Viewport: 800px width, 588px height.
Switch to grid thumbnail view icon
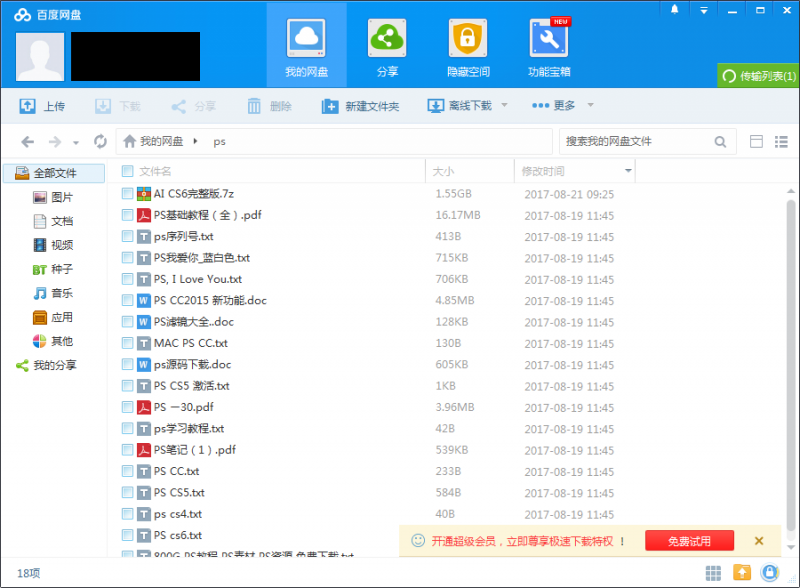713,573
